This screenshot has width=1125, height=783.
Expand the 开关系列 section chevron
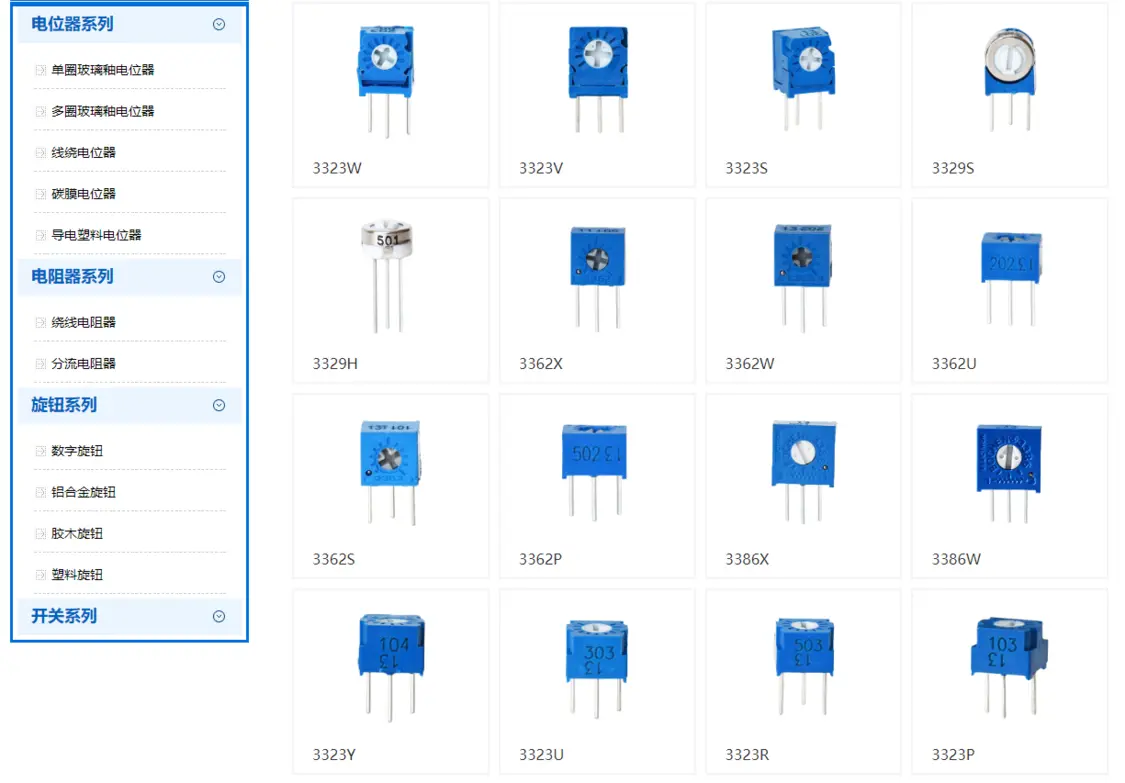[219, 617]
